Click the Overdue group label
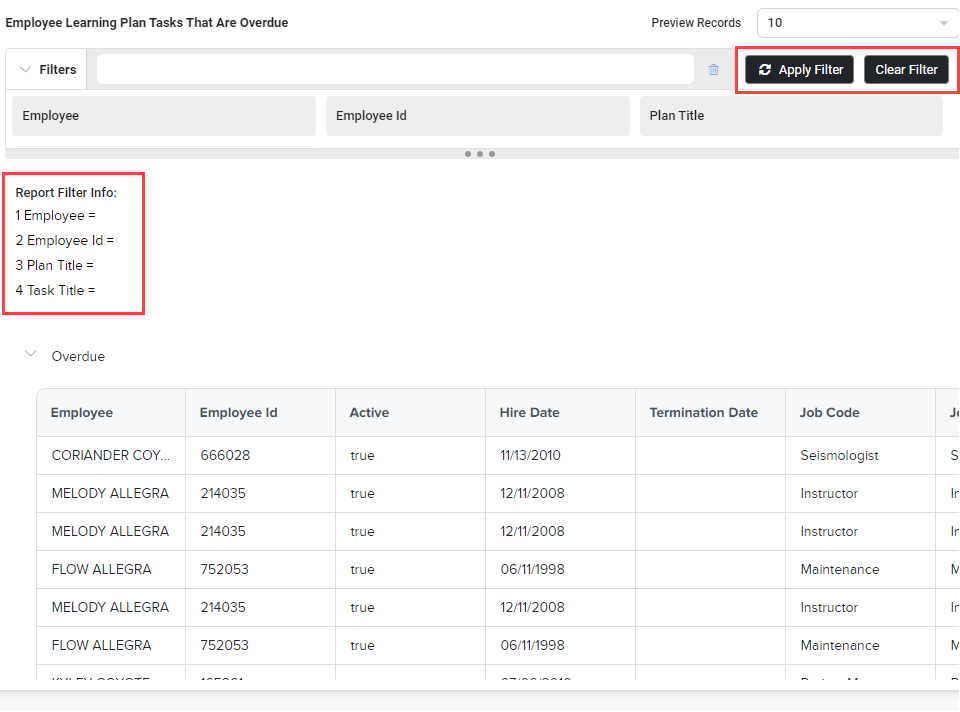Viewport: 960px width, 712px height. [x=78, y=356]
